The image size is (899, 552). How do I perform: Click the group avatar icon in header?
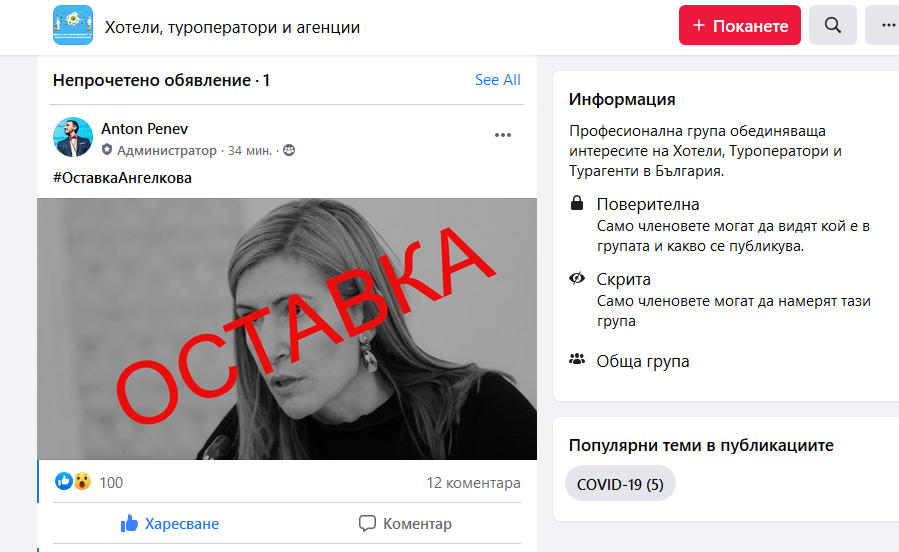(73, 25)
